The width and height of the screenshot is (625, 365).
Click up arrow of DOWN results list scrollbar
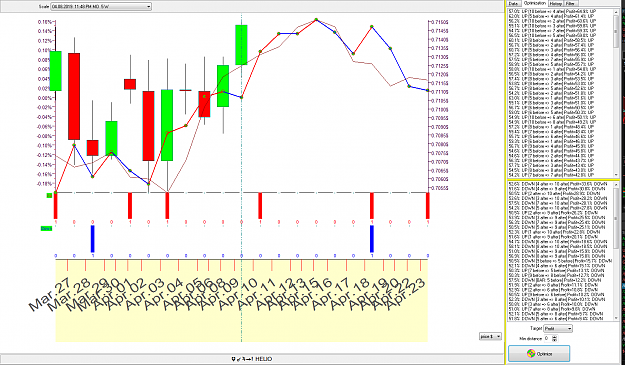(x=617, y=184)
